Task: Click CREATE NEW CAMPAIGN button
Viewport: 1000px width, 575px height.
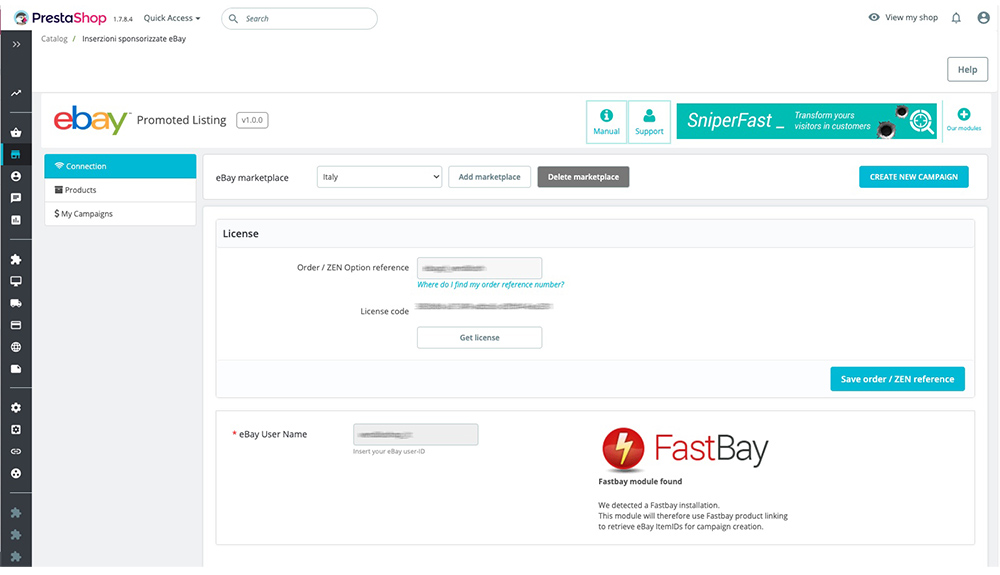Action: tap(913, 177)
